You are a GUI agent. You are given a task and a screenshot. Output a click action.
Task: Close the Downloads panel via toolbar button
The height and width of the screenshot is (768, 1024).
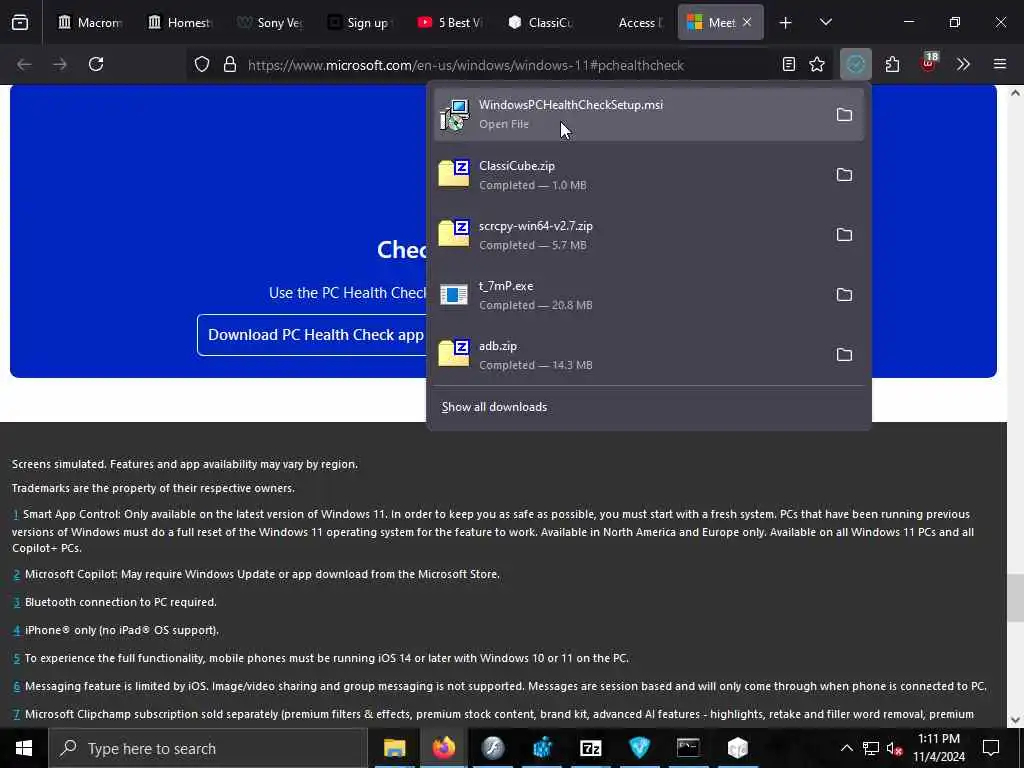856,64
